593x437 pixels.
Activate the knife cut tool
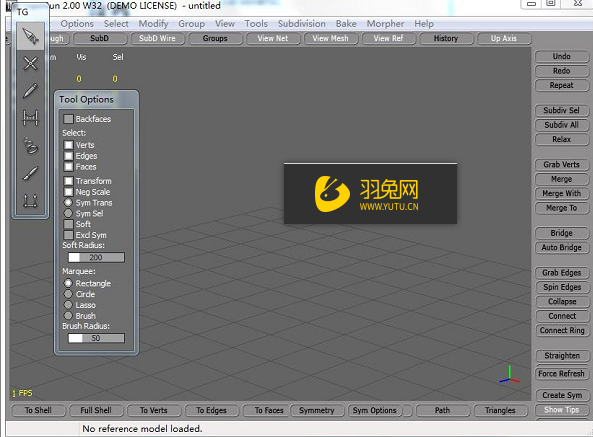(x=30, y=173)
